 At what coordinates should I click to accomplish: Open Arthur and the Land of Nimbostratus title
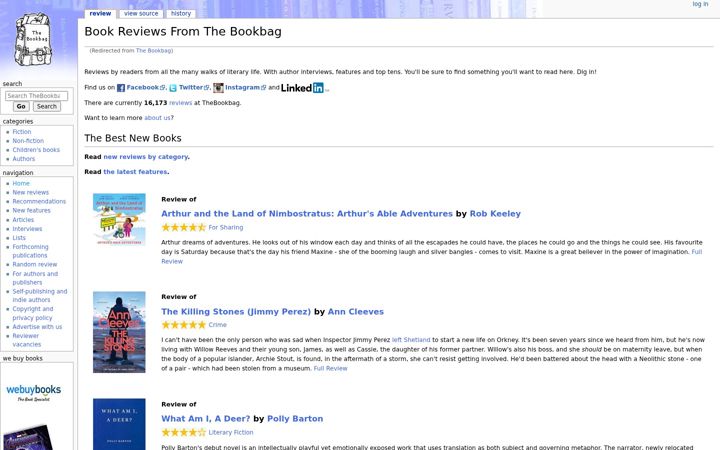click(x=307, y=214)
